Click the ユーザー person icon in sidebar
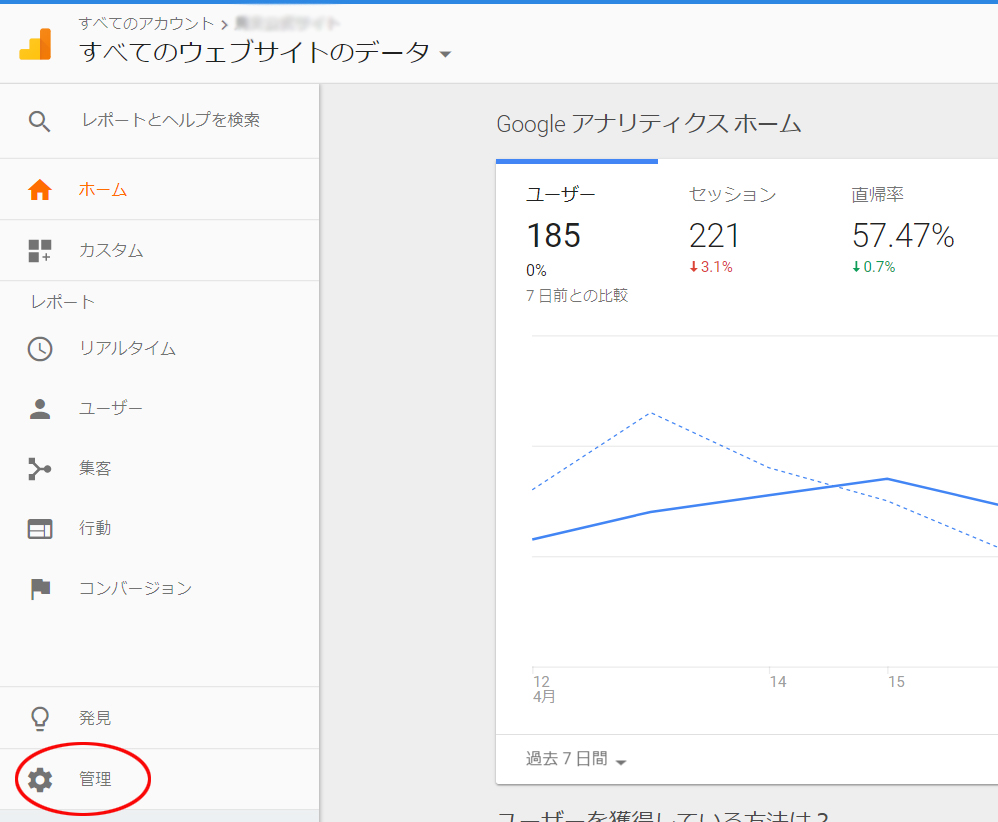998x822 pixels. 40,409
